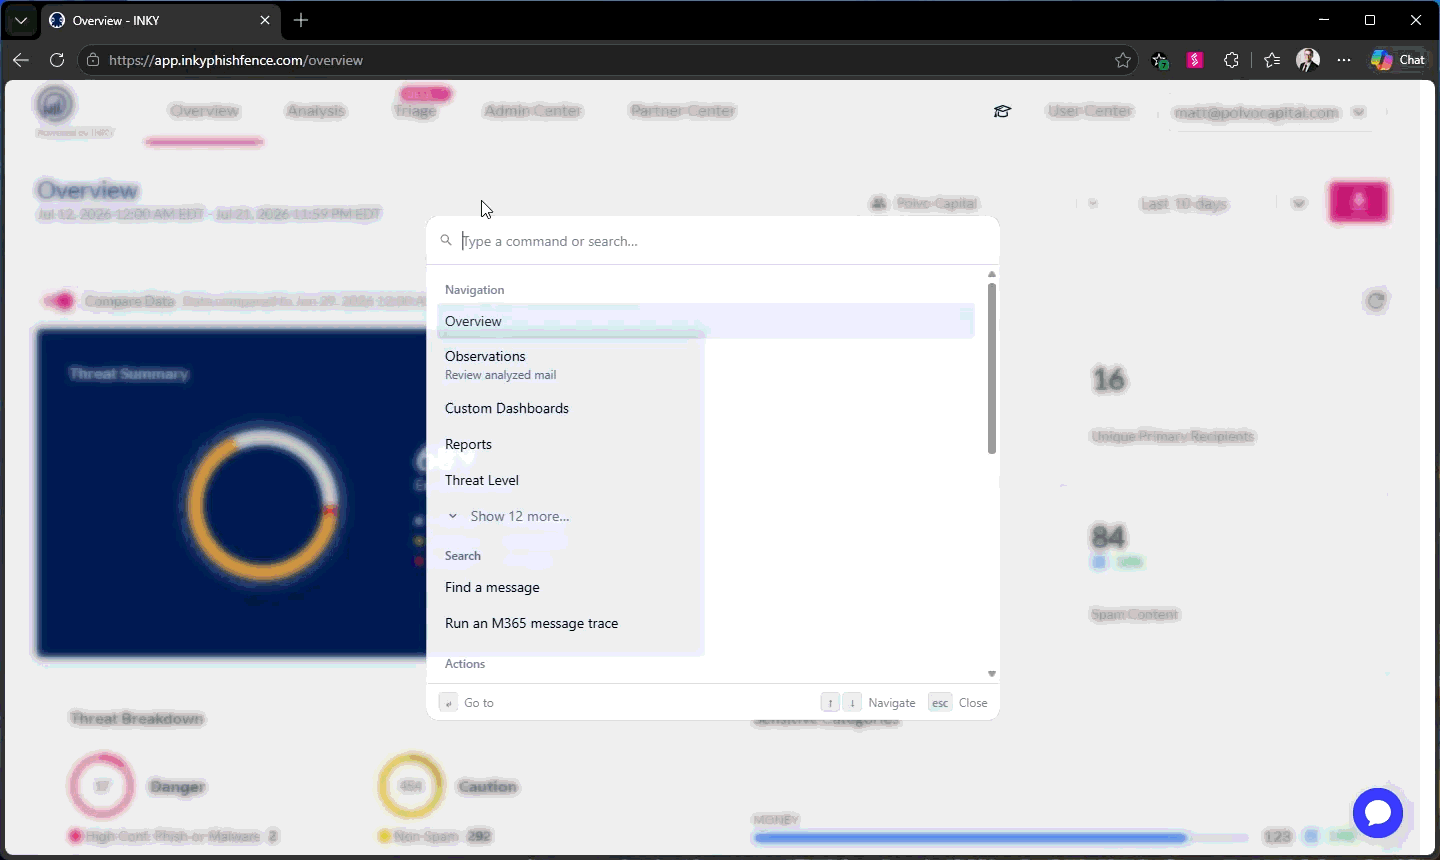Viewport: 1440px width, 860px height.
Task: Click the Overview tab in the header
Action: [204, 111]
